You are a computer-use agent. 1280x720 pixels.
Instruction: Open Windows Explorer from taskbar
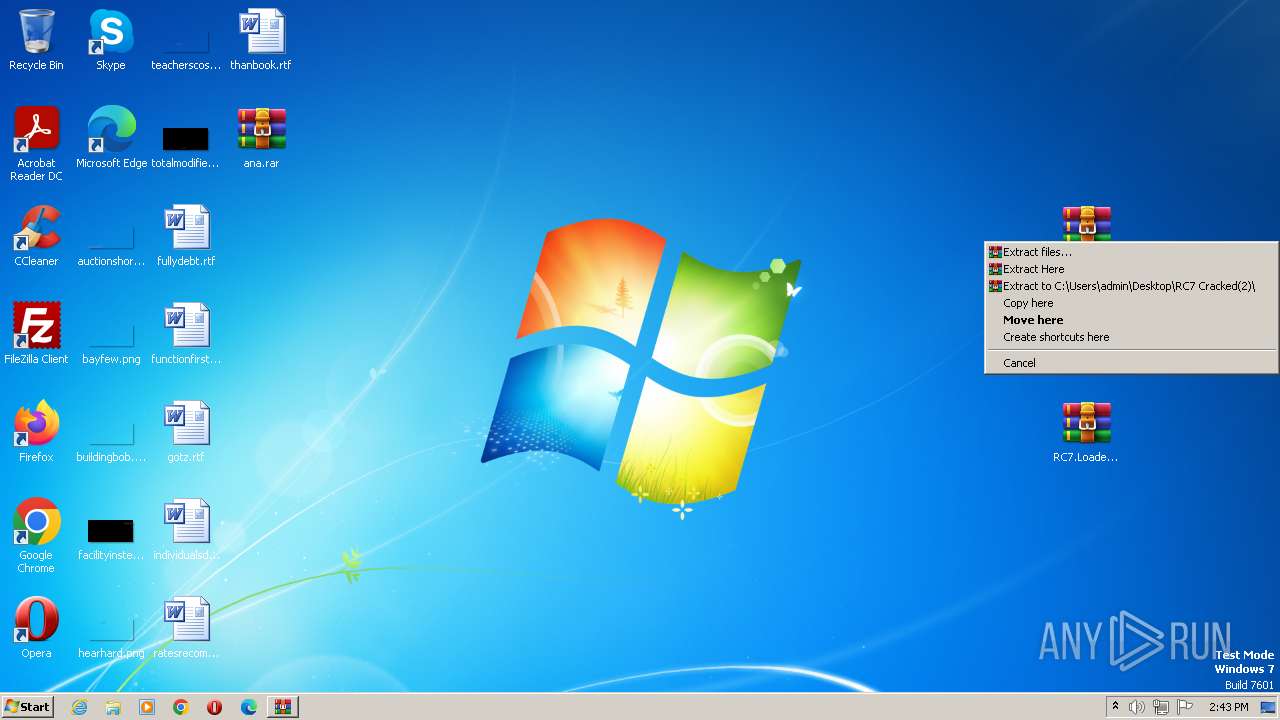[113, 707]
